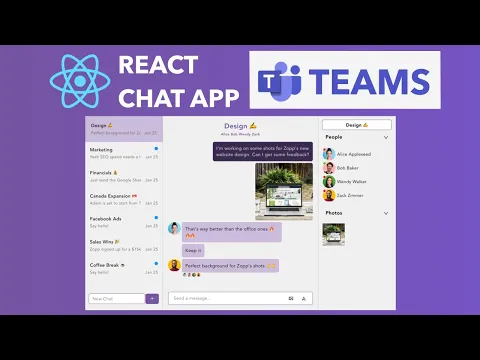Screen dimensions: 480x360
Task: Click the attach image icon in message box
Action: 291,298
